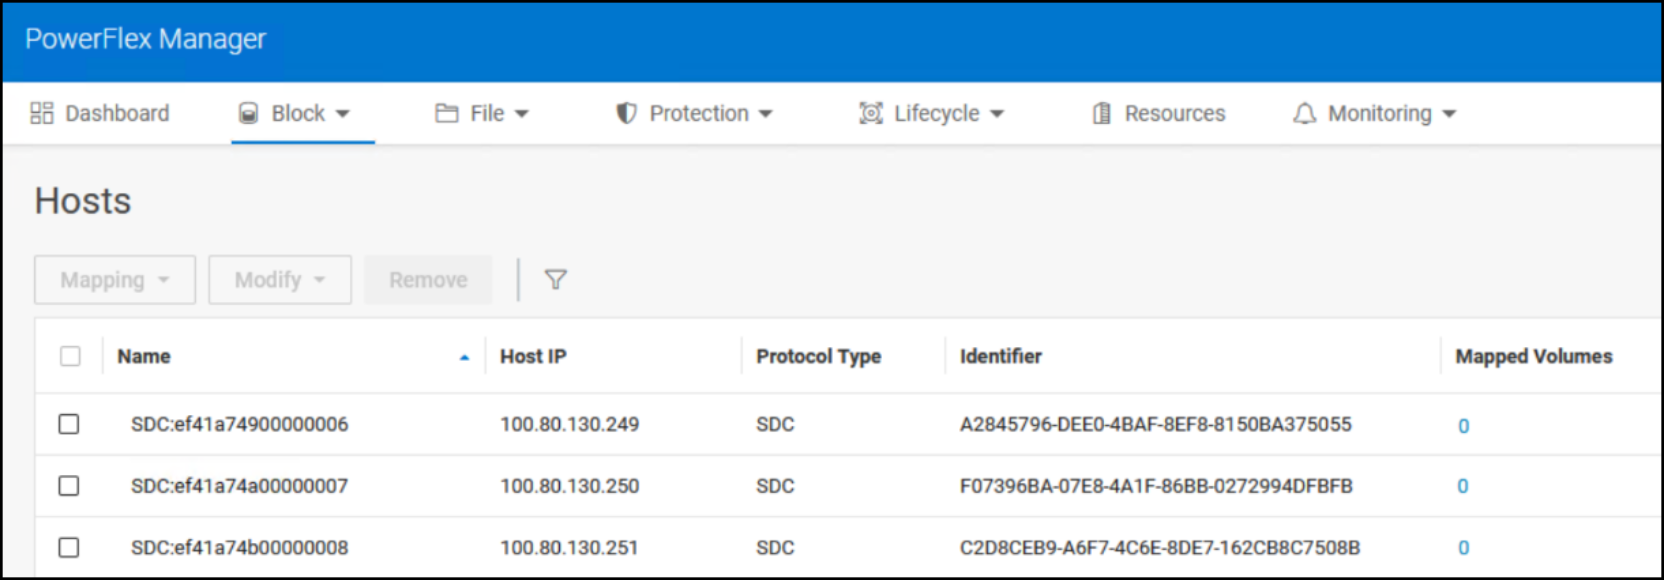Open the Block menu label
1664x581 pixels.
coord(298,113)
